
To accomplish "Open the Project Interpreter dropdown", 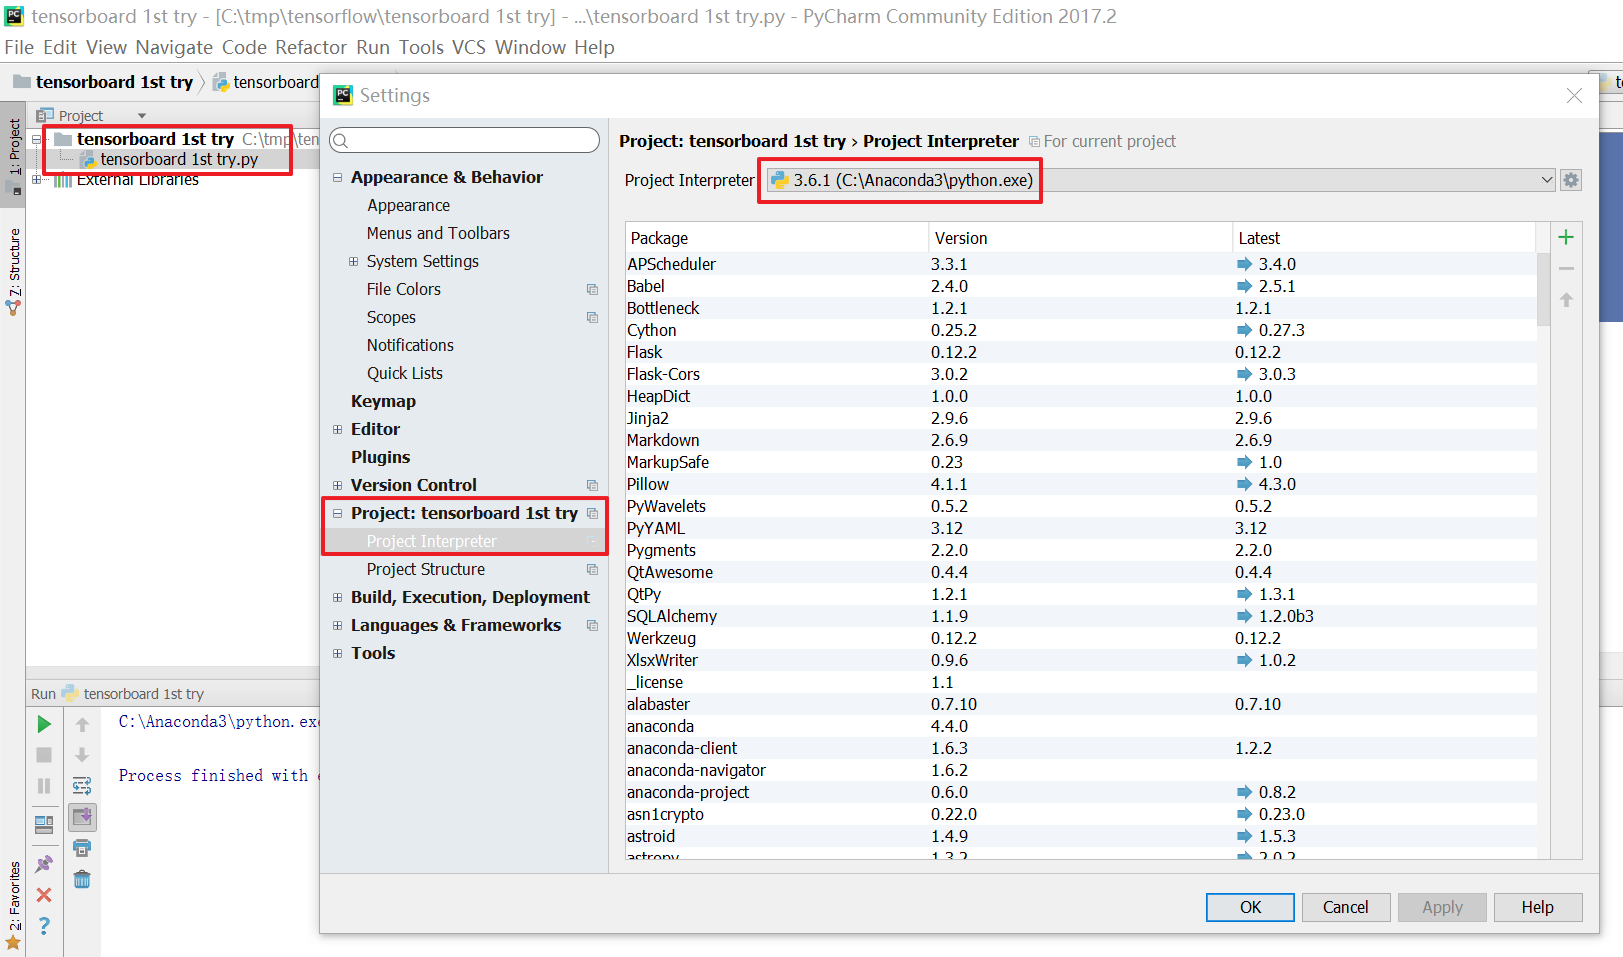I will [x=1547, y=180].
